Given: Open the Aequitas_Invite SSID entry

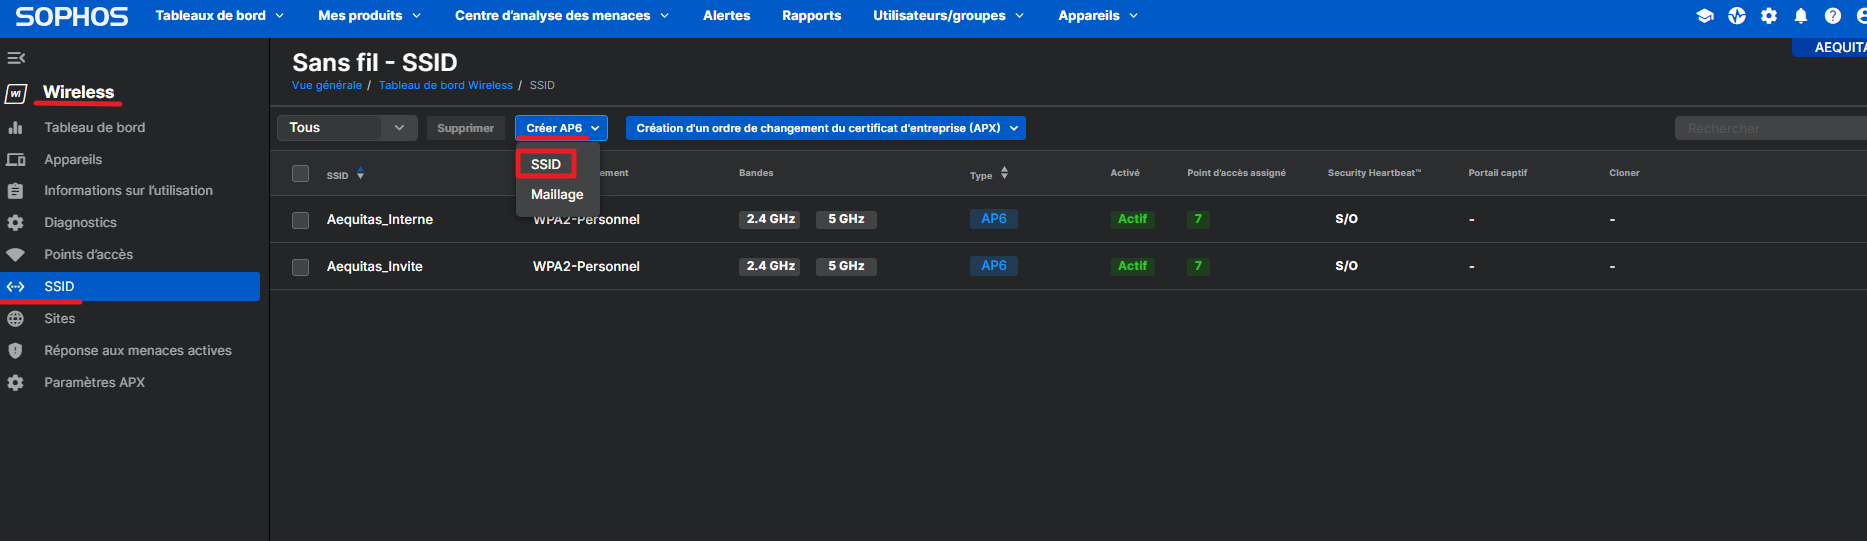Looking at the screenshot, I should (x=375, y=267).
